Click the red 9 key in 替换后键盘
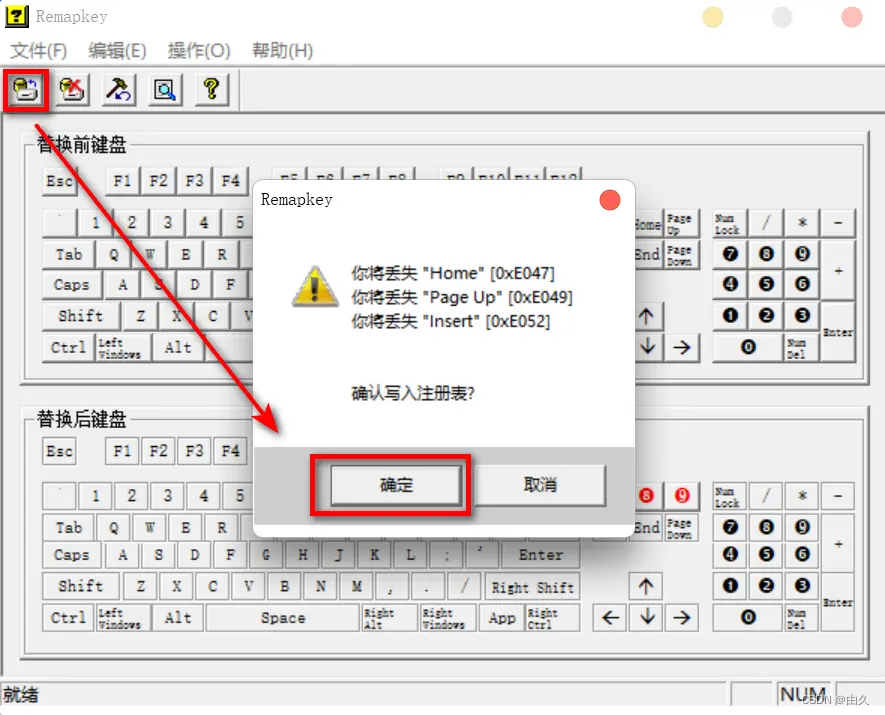885x715 pixels. coord(682,495)
